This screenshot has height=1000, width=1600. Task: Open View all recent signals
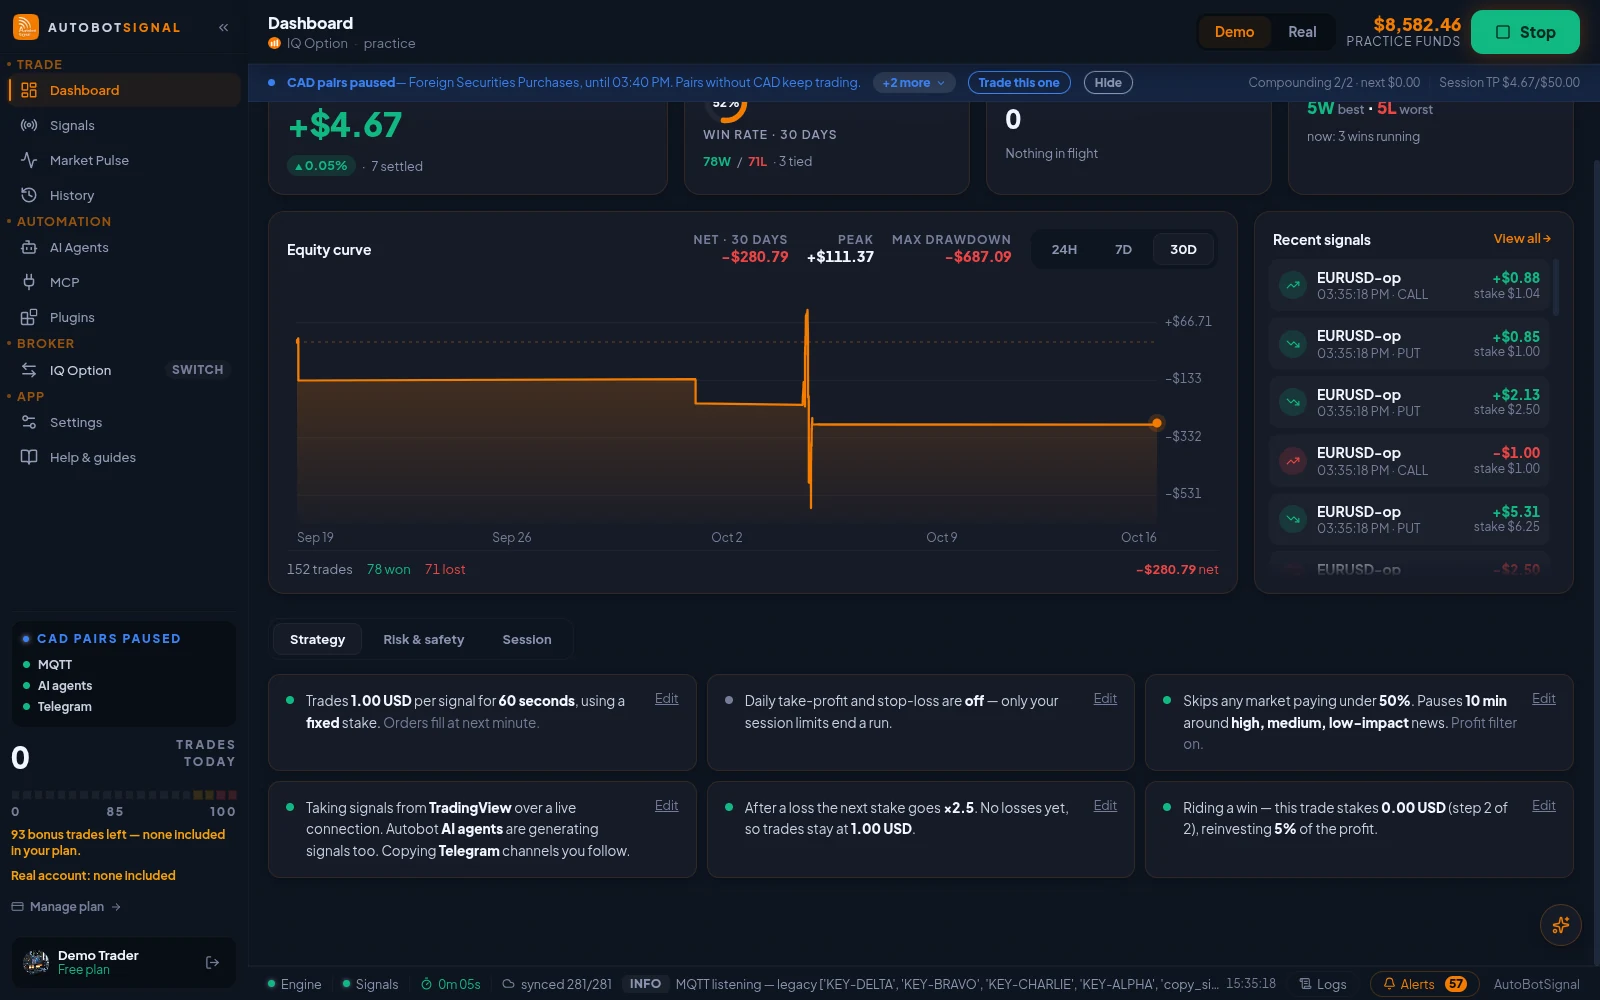click(x=1522, y=239)
